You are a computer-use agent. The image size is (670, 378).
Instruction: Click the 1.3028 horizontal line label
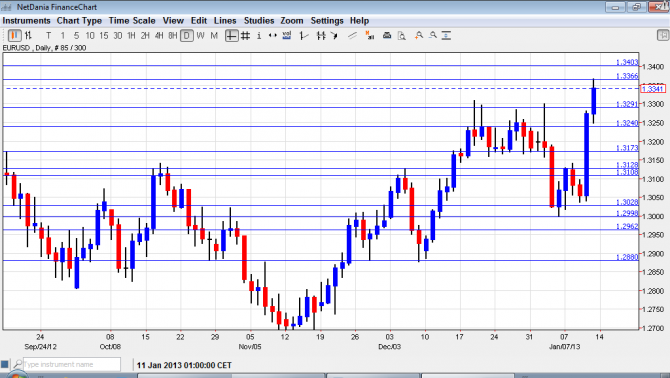tap(627, 202)
